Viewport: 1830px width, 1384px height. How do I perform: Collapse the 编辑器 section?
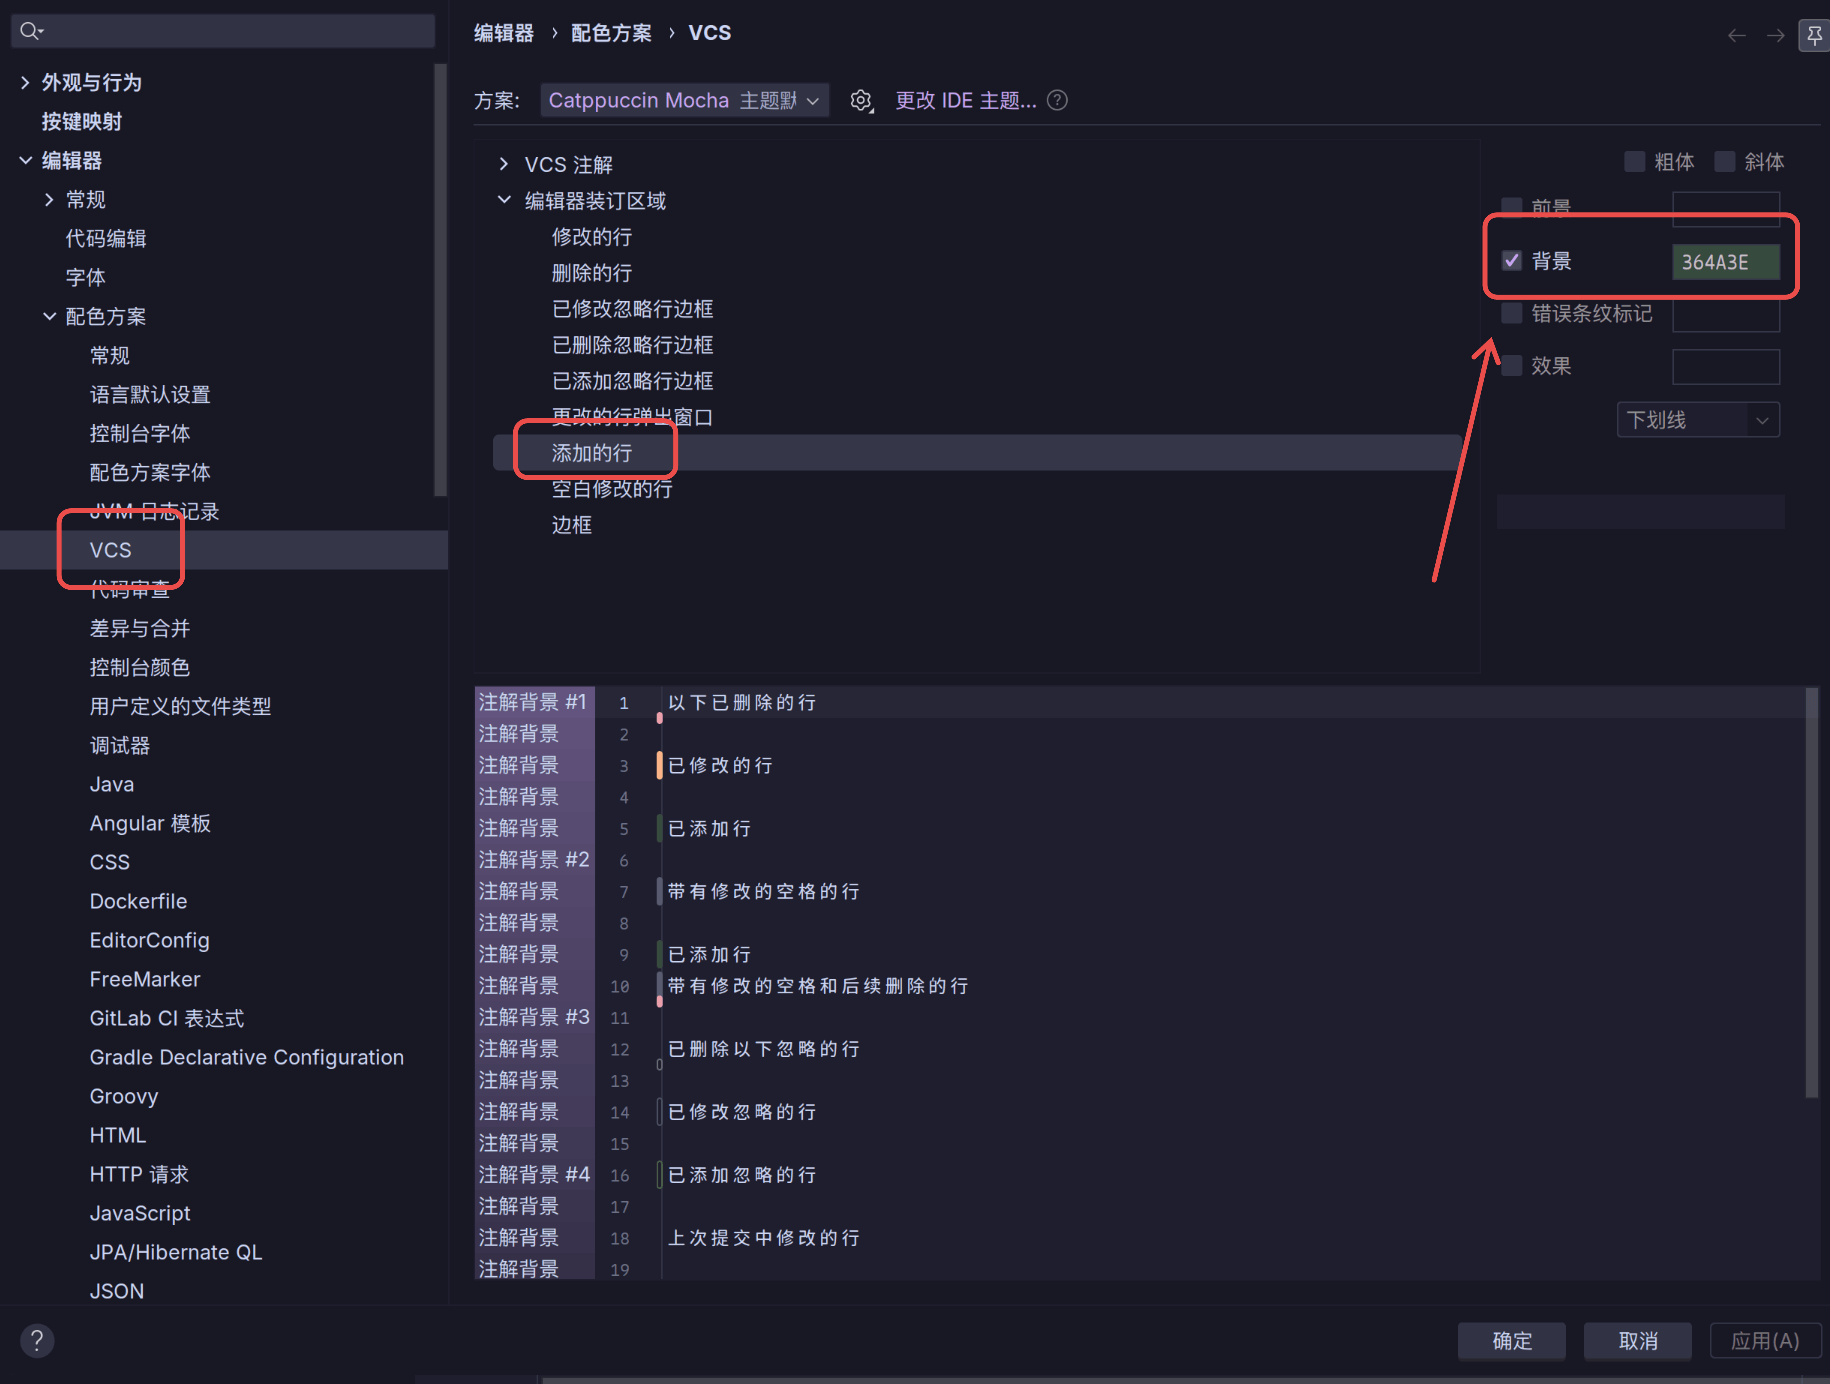25,160
